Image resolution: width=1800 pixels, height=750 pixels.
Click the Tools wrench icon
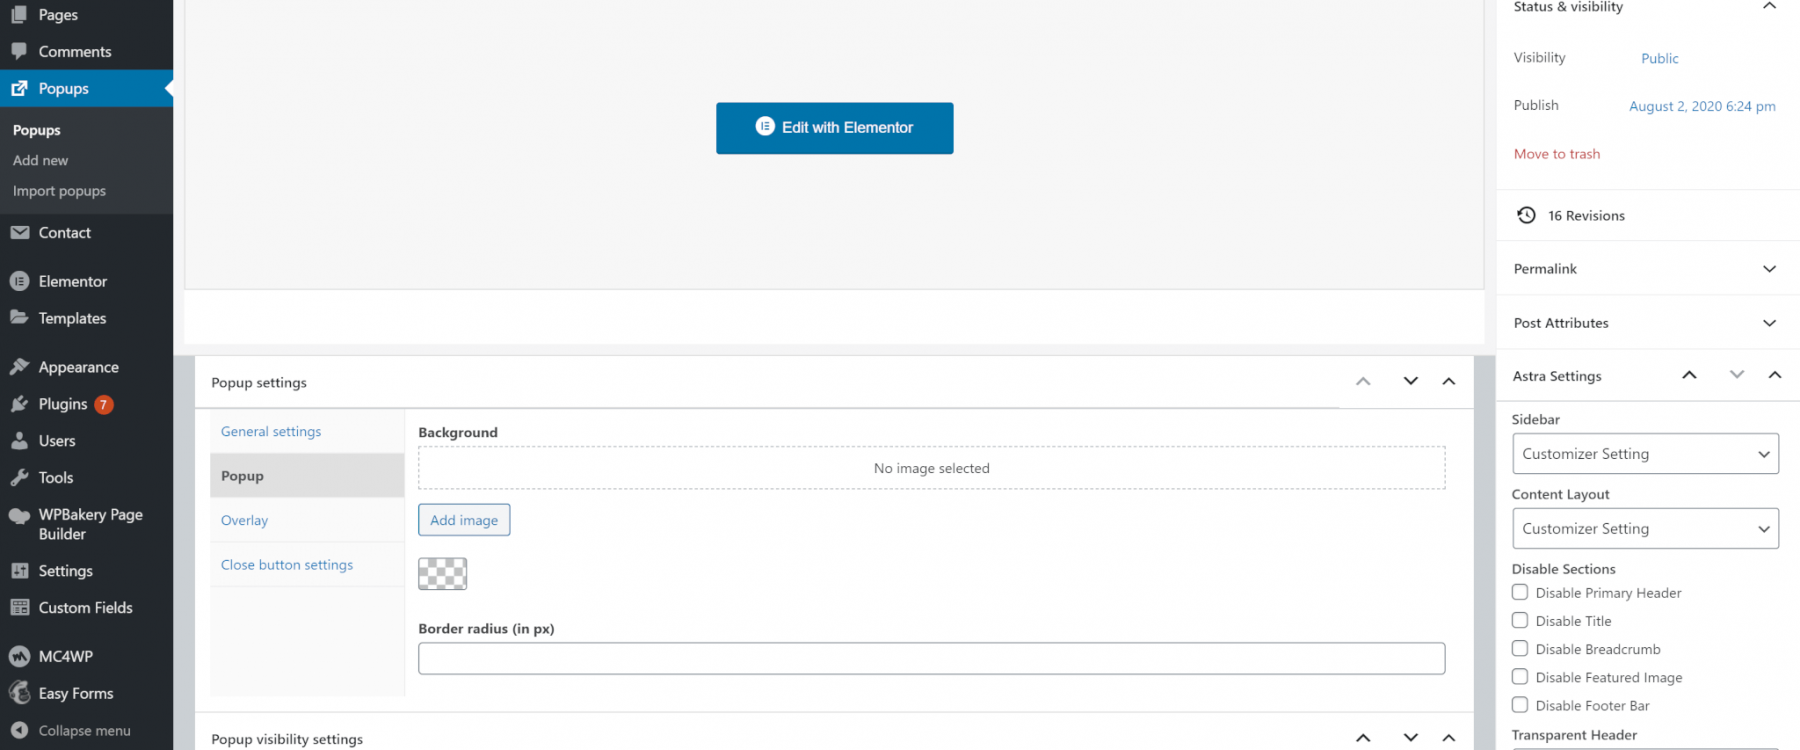tap(19, 478)
